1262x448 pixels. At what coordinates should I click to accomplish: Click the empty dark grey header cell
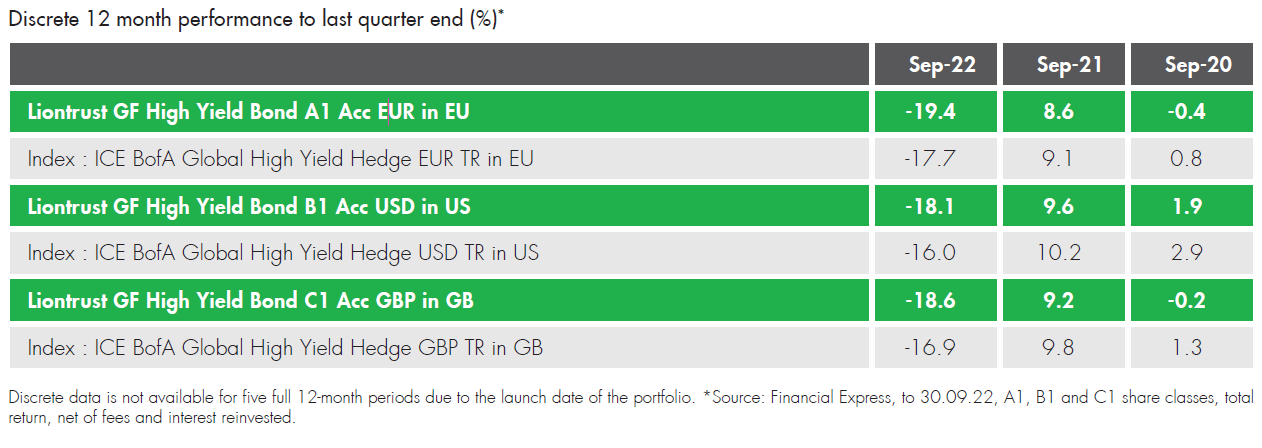click(x=439, y=65)
